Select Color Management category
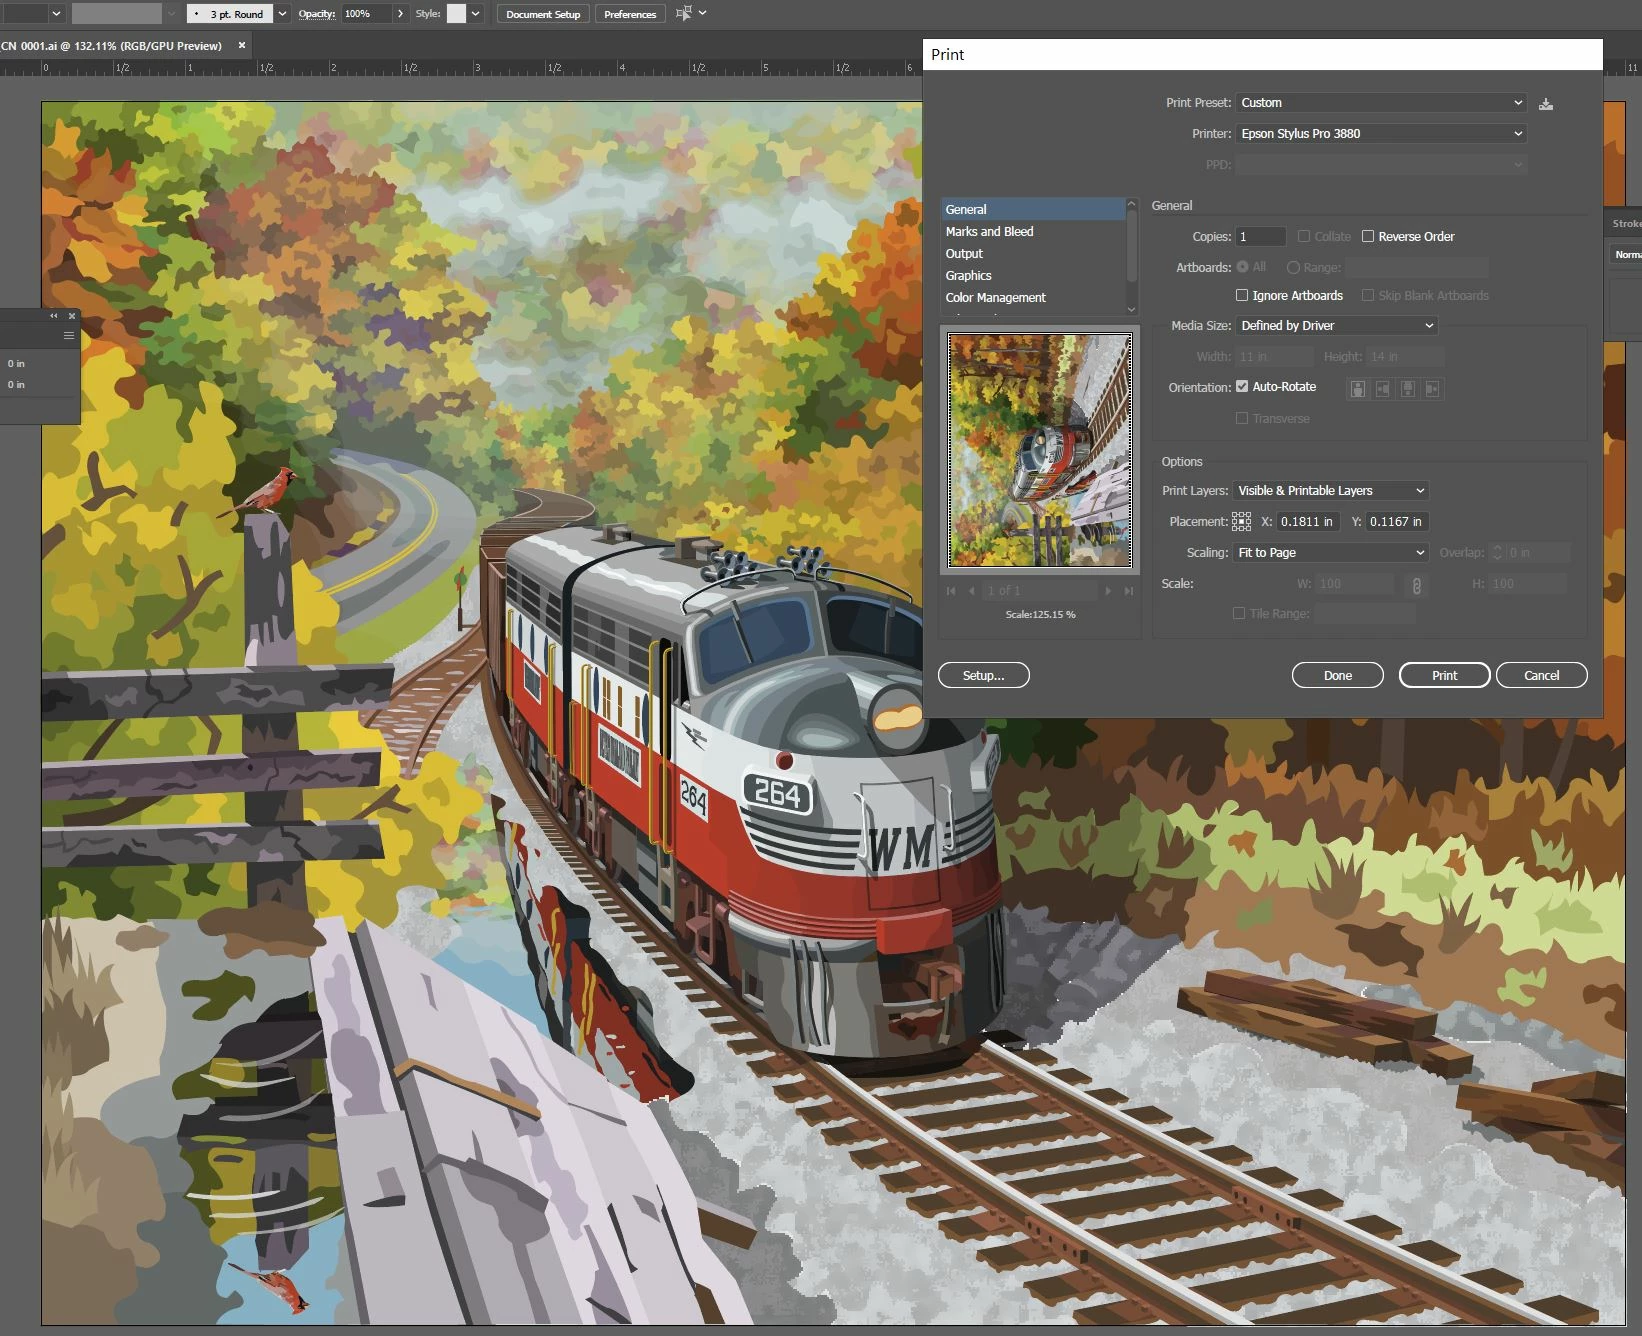 click(x=1033, y=297)
